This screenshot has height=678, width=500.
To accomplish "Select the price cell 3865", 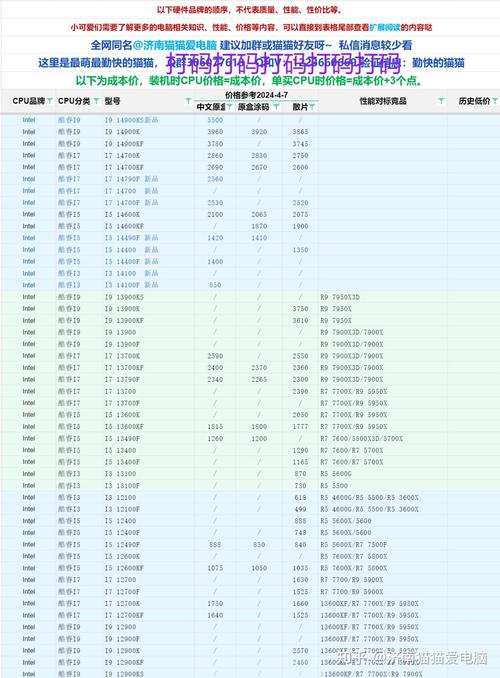I will click(300, 132).
